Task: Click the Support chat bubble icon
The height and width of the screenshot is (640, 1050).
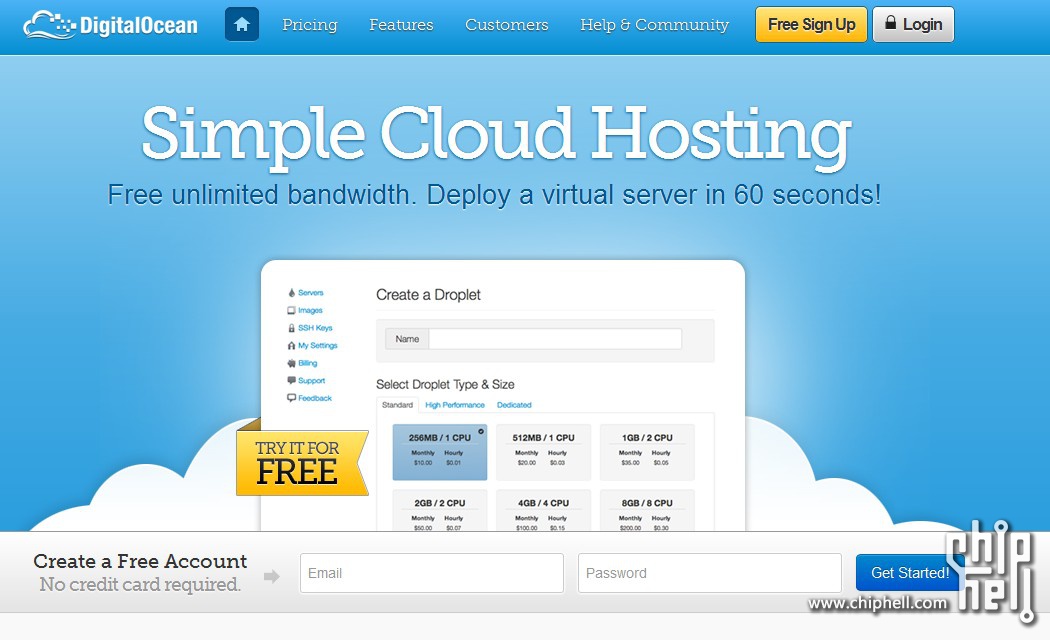Action: 291,380
